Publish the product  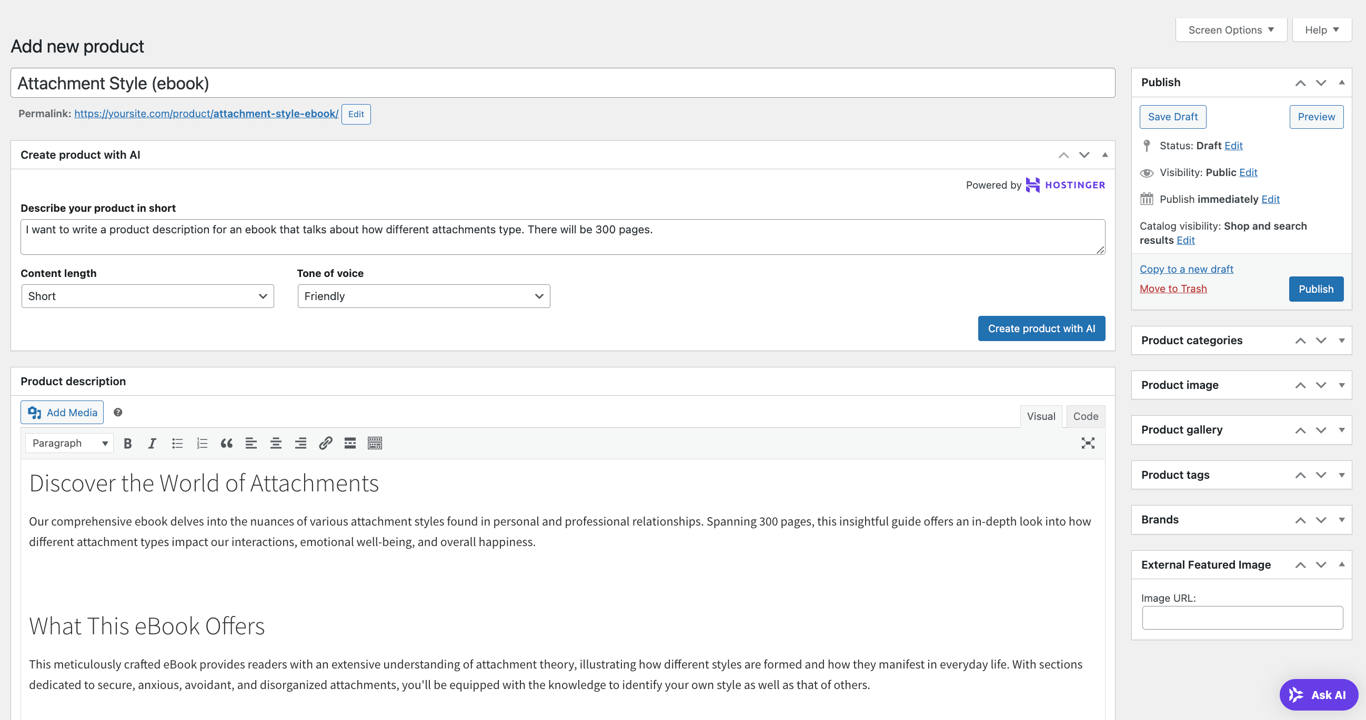(1316, 288)
